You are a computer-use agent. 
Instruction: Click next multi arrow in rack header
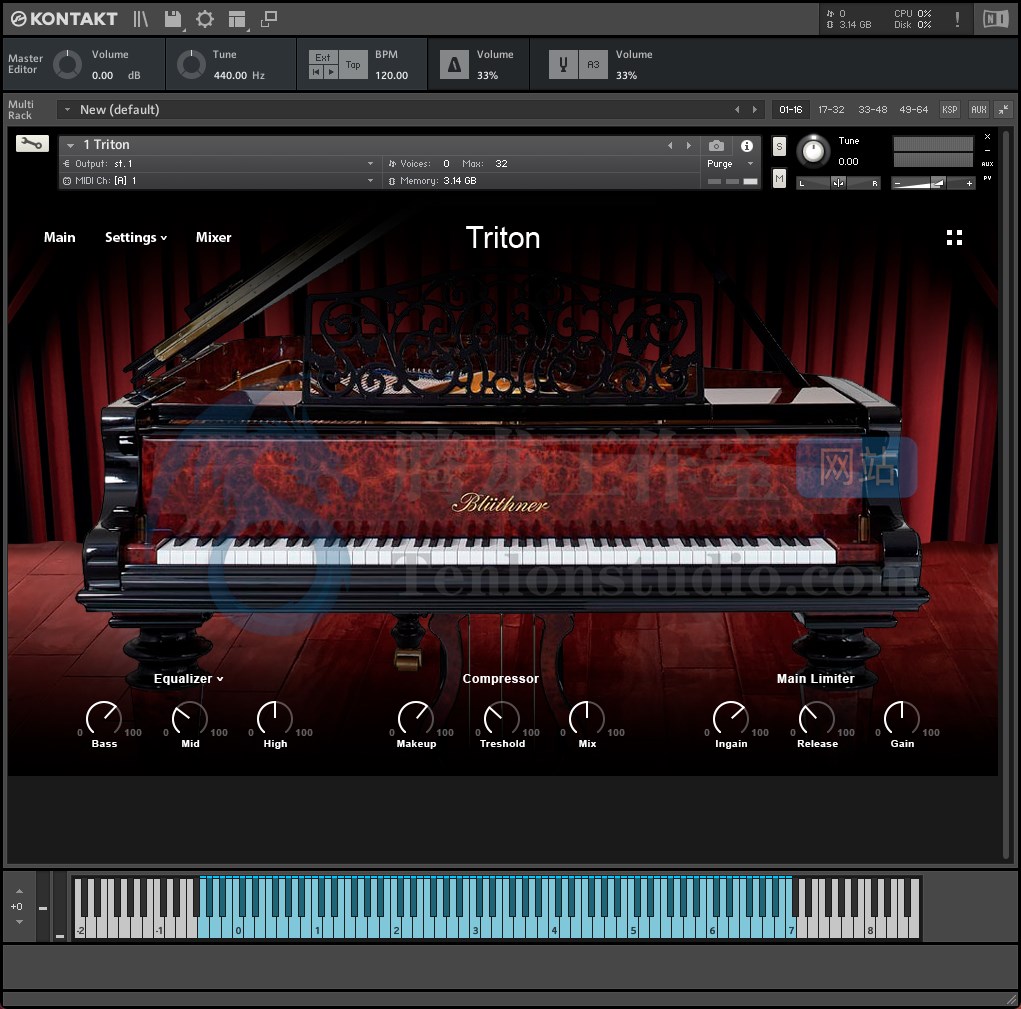755,109
